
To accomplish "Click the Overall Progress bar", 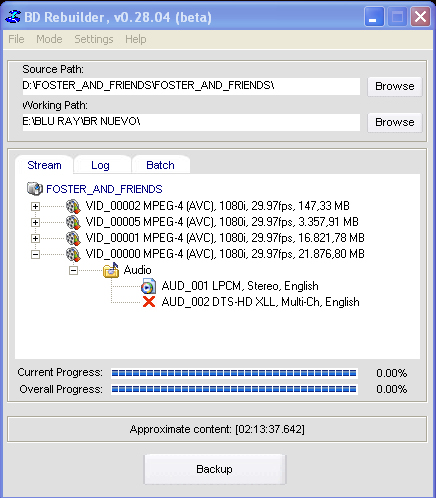I will point(234,389).
